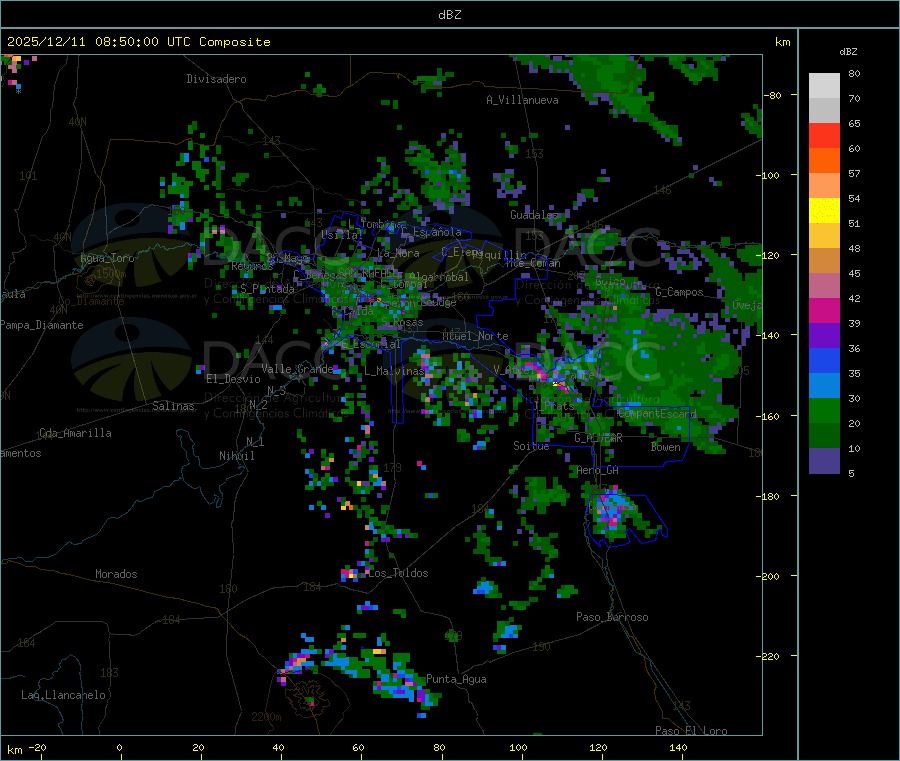Click the '2200m' contour label near the volcano
Viewport: 900px width, 761px height.
(x=266, y=717)
